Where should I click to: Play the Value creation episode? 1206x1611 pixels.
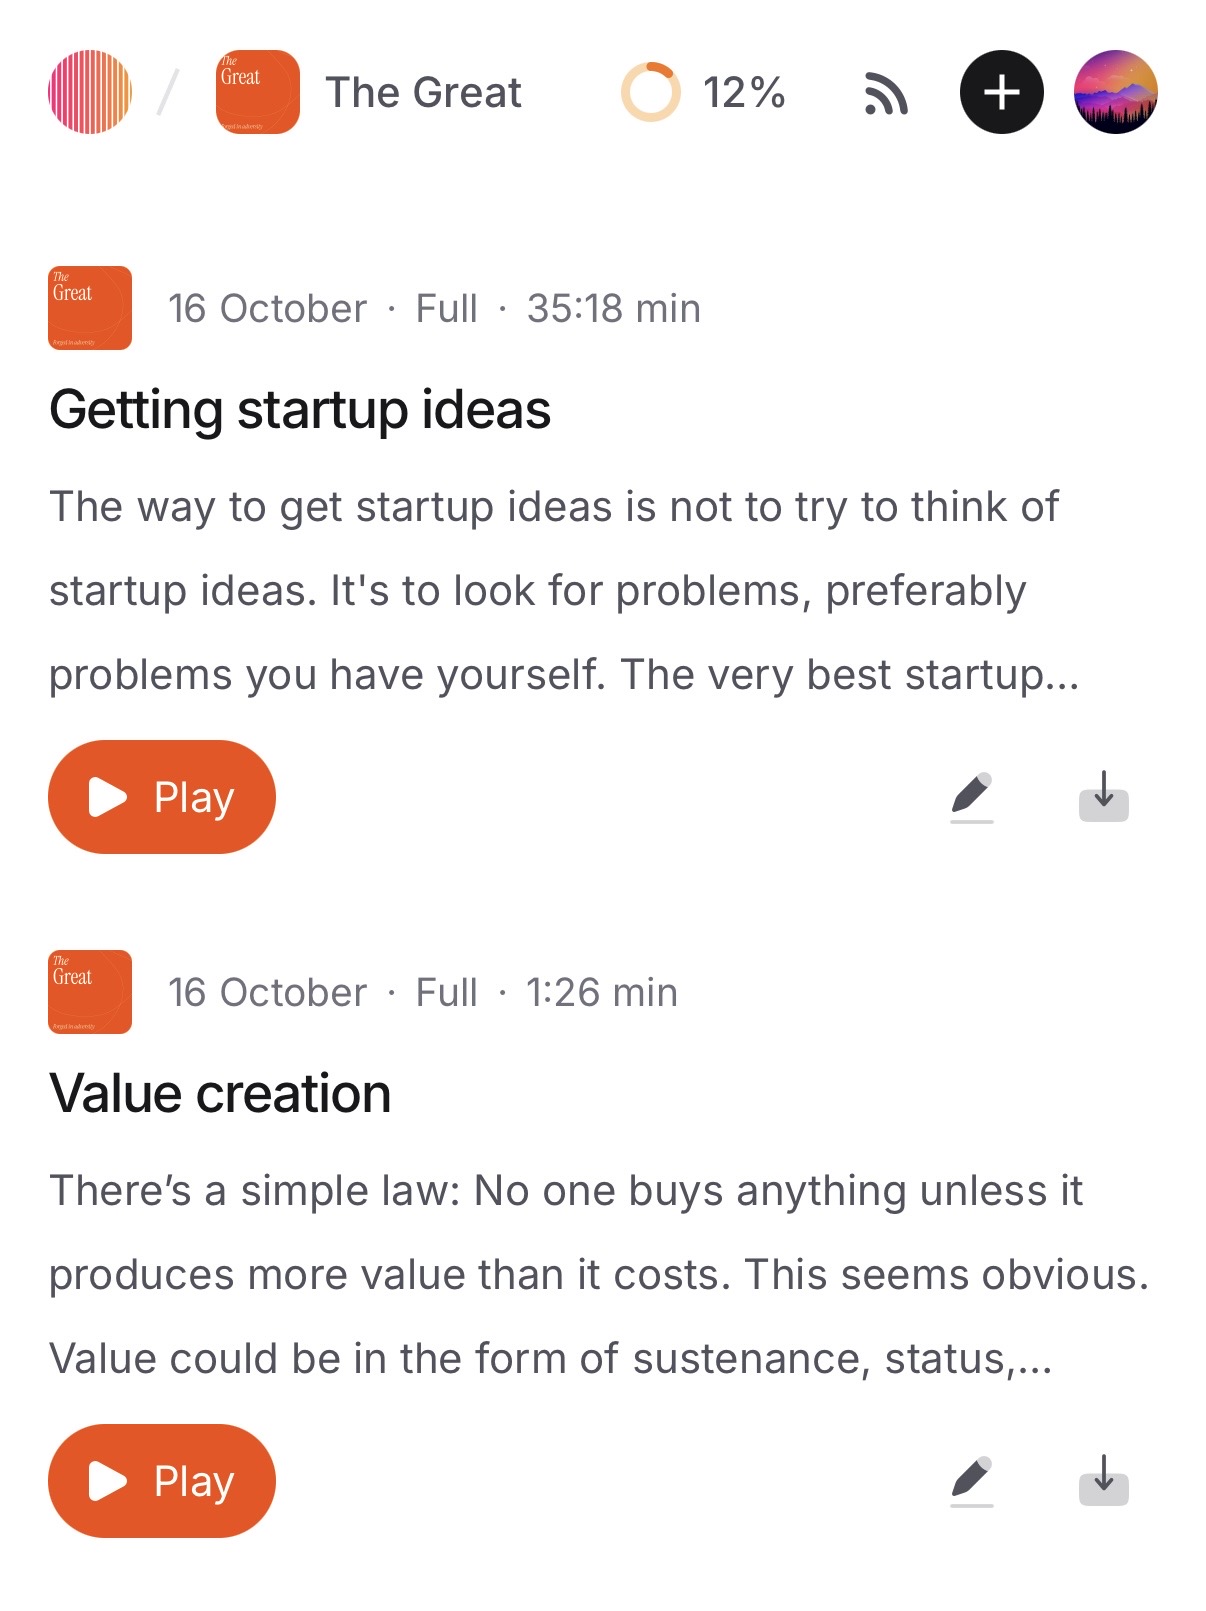coord(162,1481)
